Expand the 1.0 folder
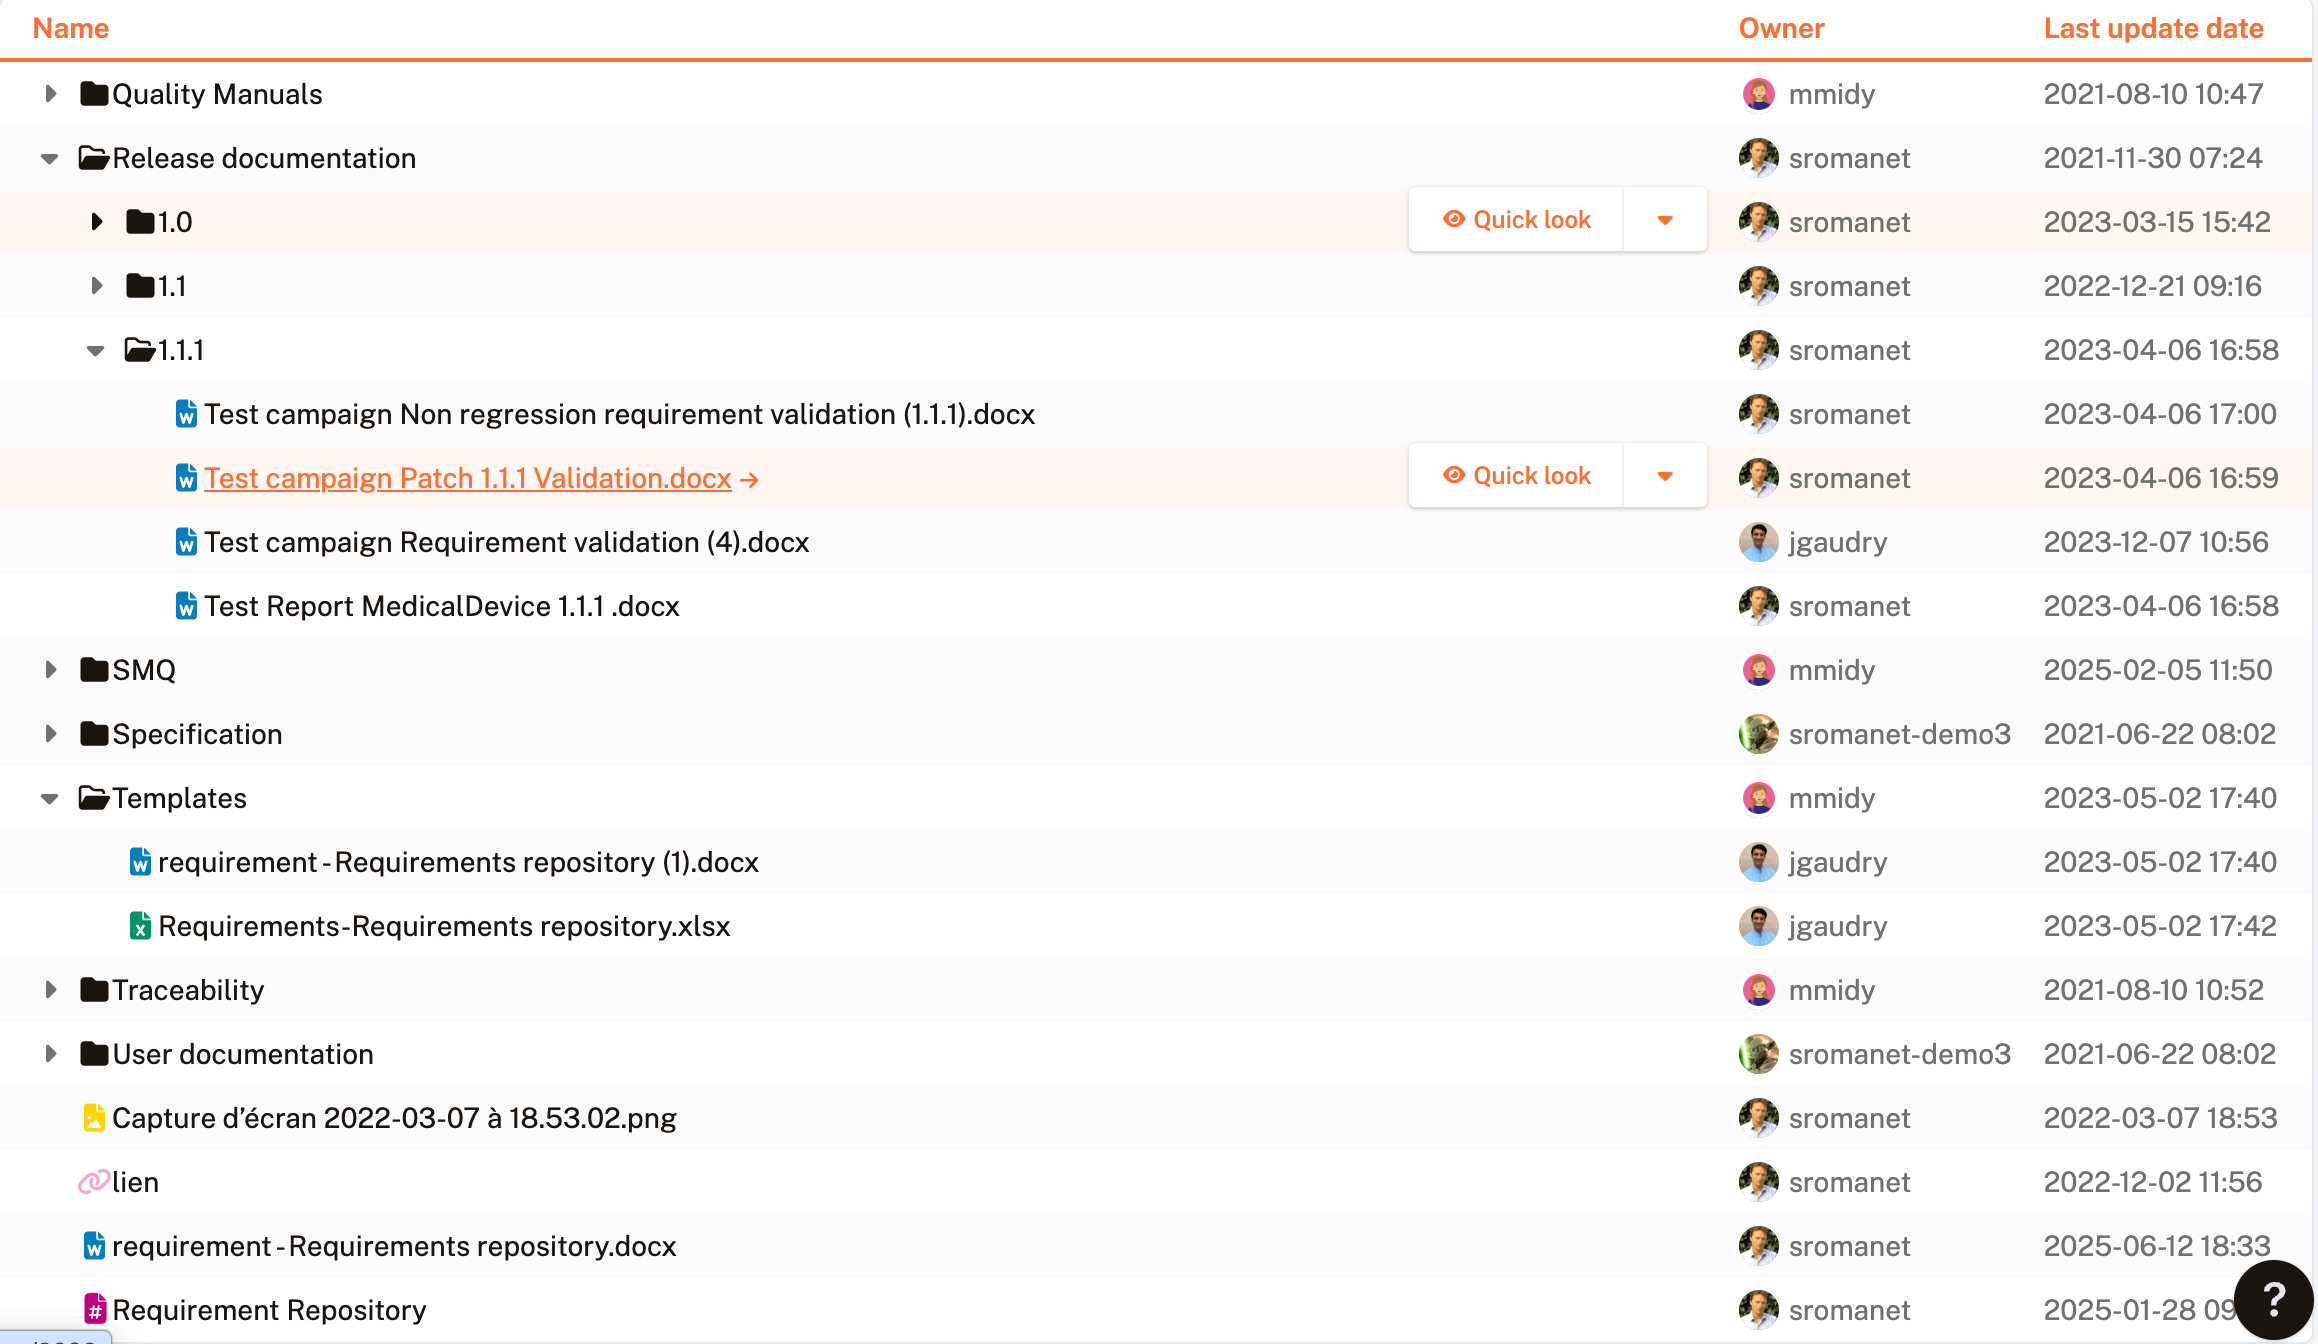This screenshot has height=1344, width=2318. click(96, 222)
